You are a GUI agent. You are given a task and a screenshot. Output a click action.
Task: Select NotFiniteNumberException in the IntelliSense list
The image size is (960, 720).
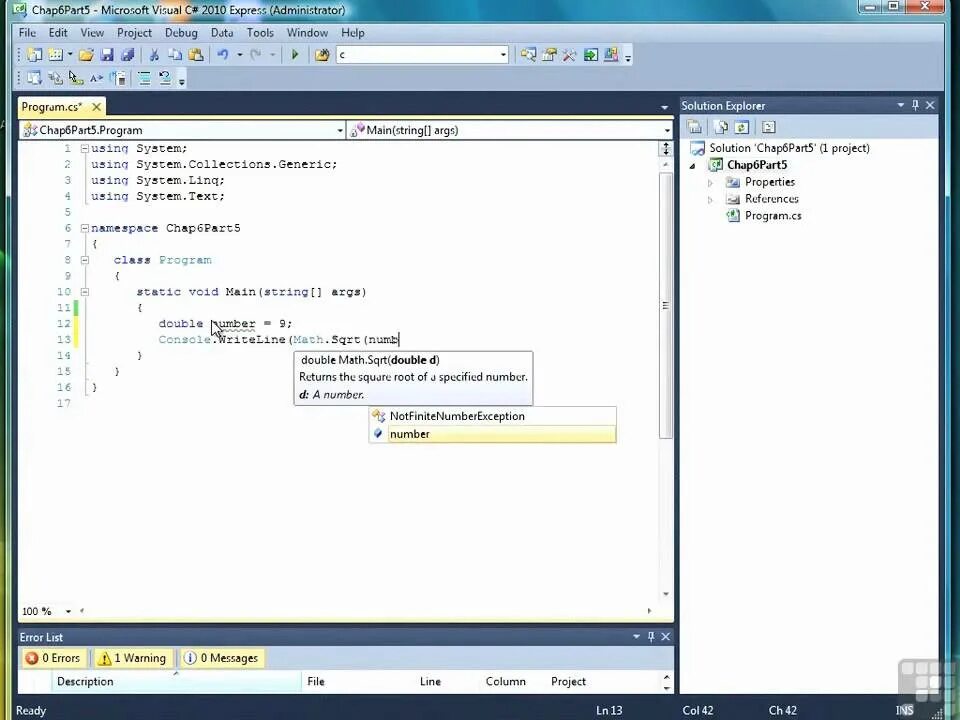click(x=493, y=416)
